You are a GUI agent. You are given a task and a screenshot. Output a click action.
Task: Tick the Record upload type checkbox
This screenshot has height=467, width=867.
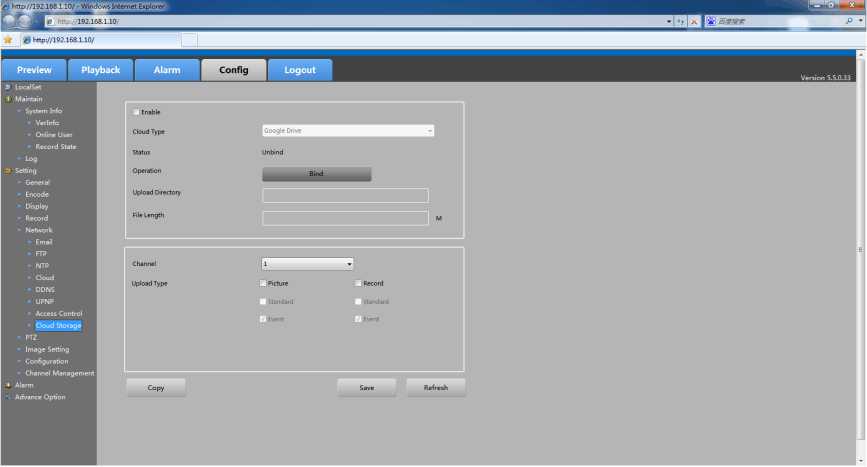(358, 283)
